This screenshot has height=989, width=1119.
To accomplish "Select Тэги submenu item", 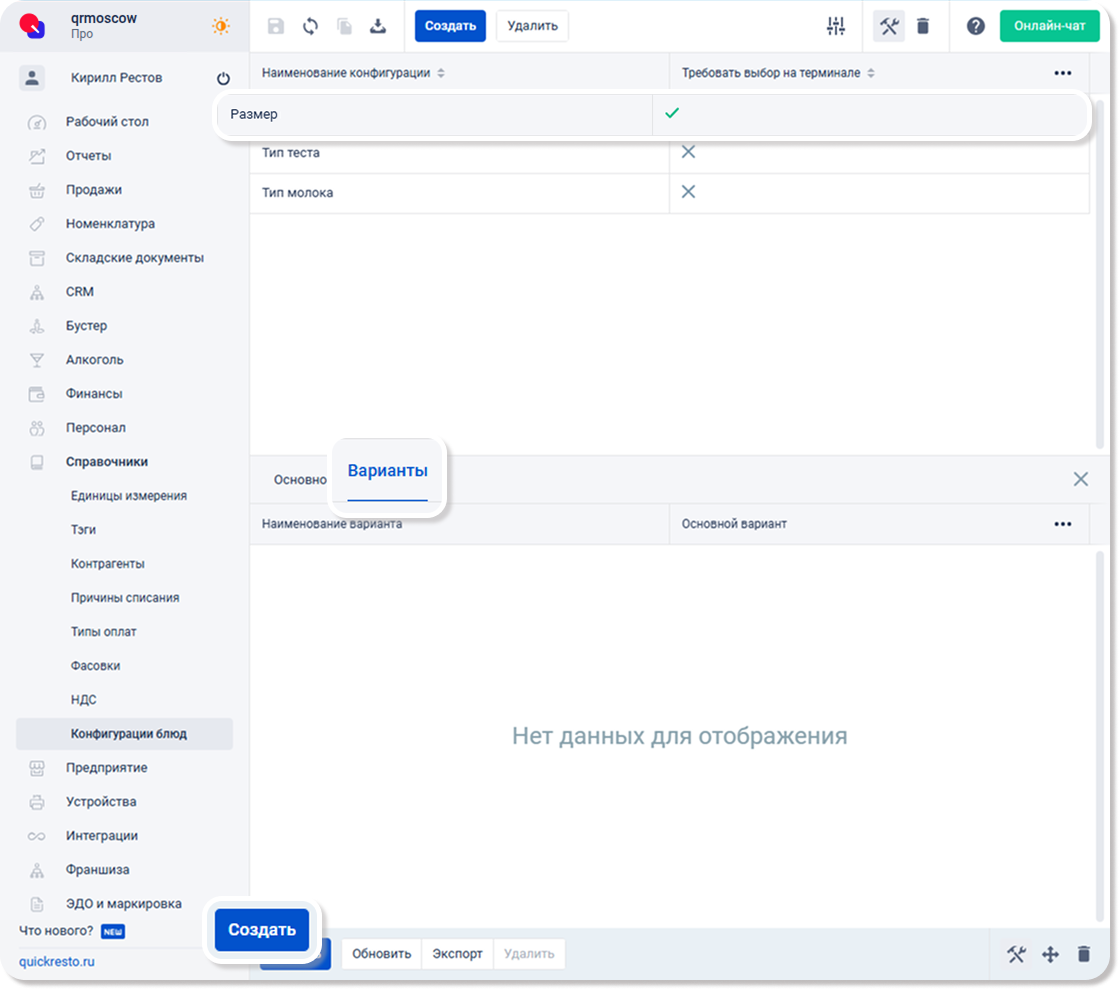I will click(83, 529).
